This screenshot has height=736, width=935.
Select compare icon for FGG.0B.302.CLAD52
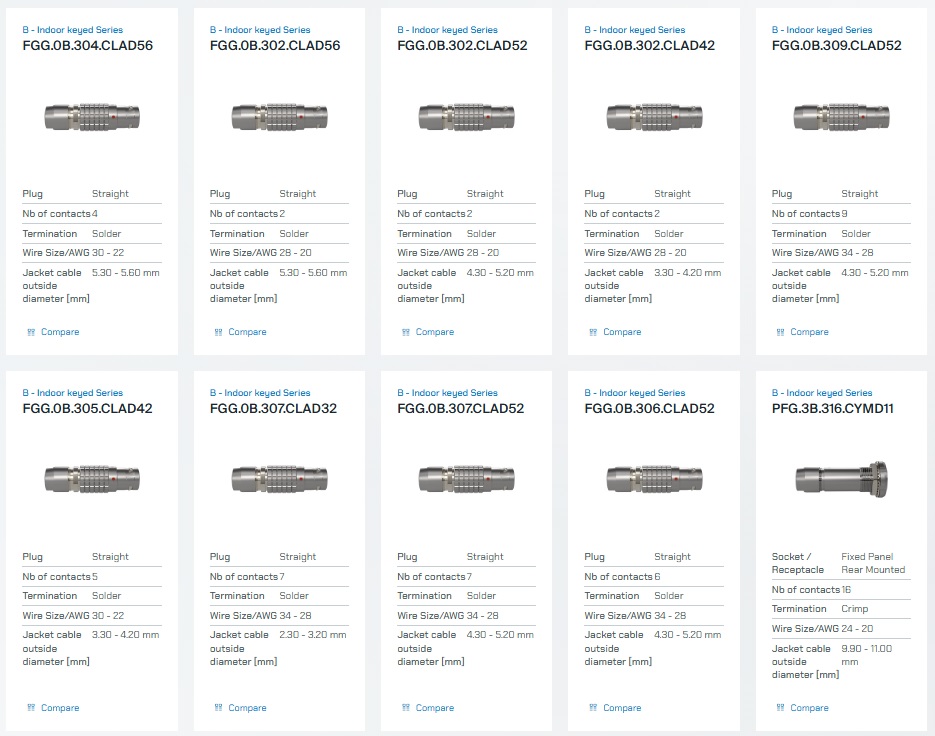coord(405,332)
